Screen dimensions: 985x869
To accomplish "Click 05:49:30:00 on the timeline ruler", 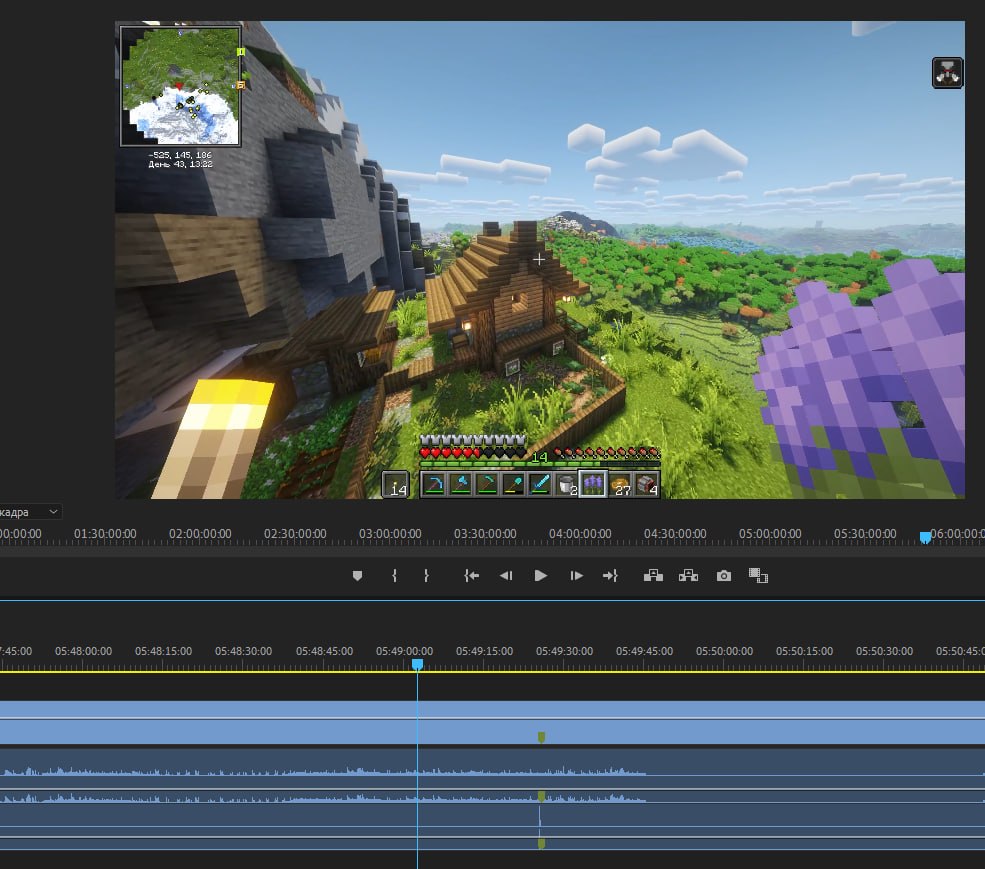I will [564, 651].
